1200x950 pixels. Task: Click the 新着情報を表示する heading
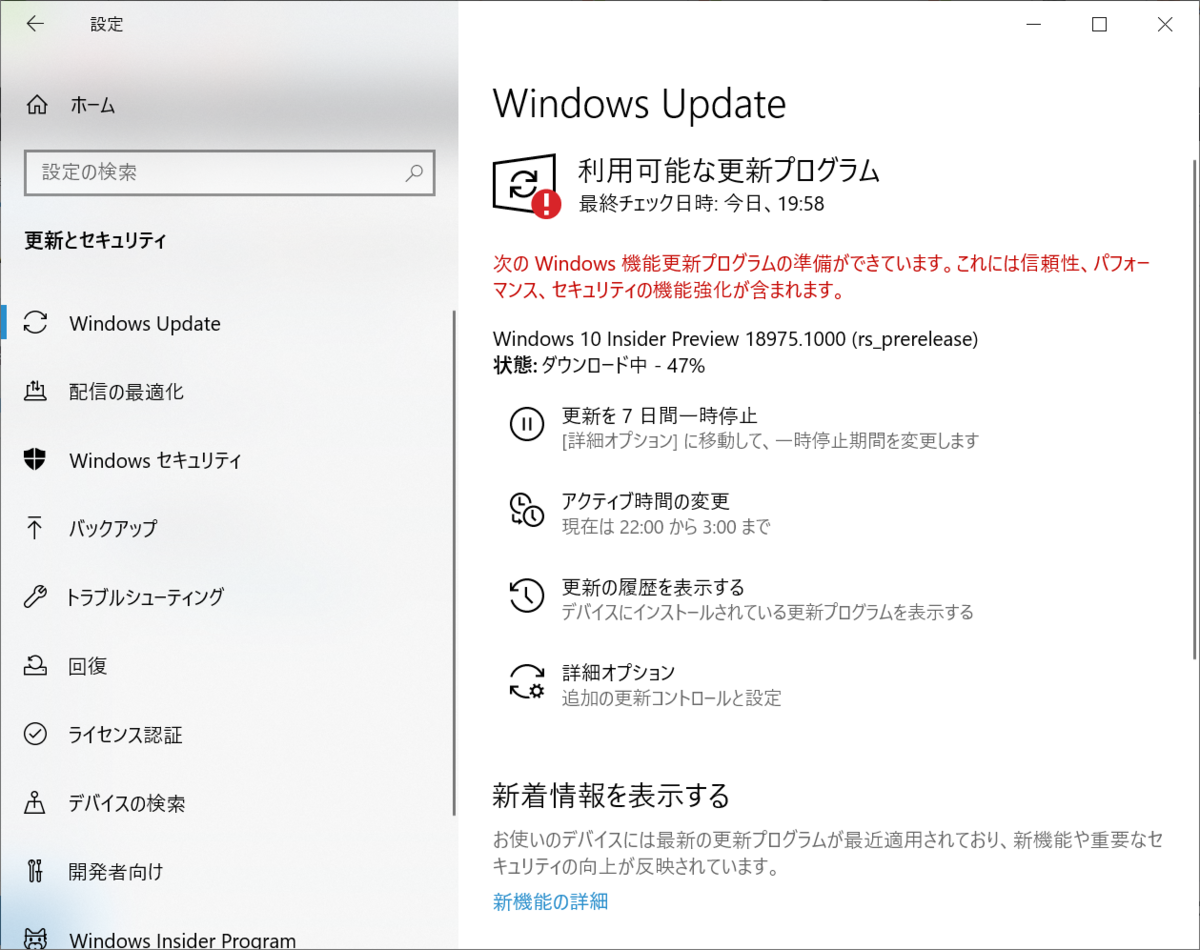(611, 796)
